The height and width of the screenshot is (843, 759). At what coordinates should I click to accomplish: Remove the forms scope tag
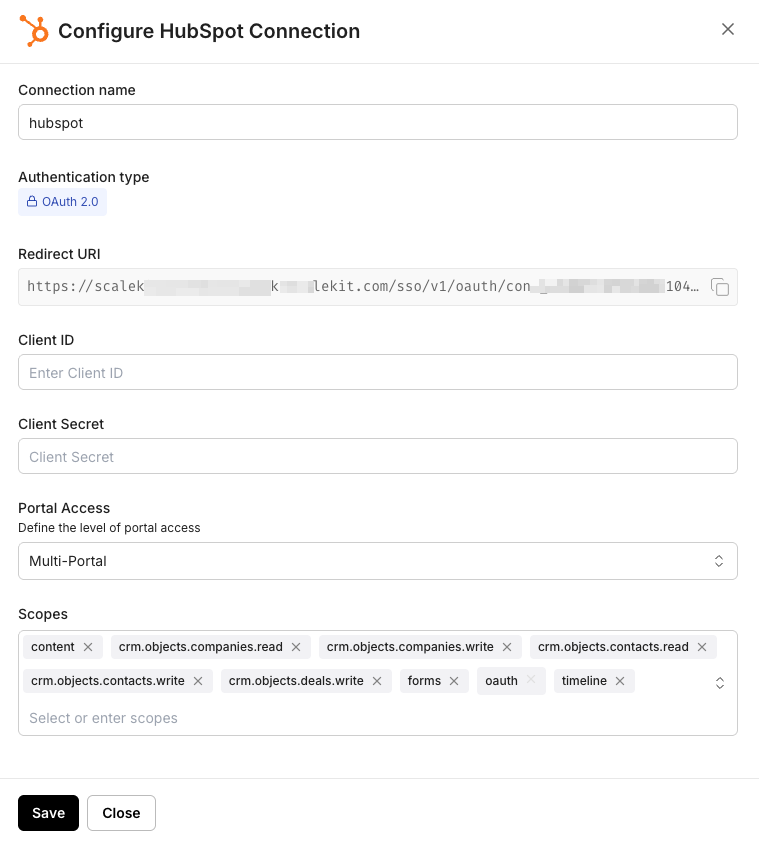click(454, 681)
